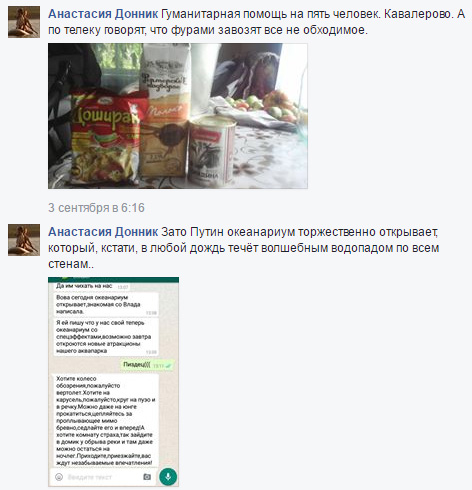This screenshot has height=490, width=472.
Task: Open second Анастасия Донник avatar
Action: click(x=24, y=240)
